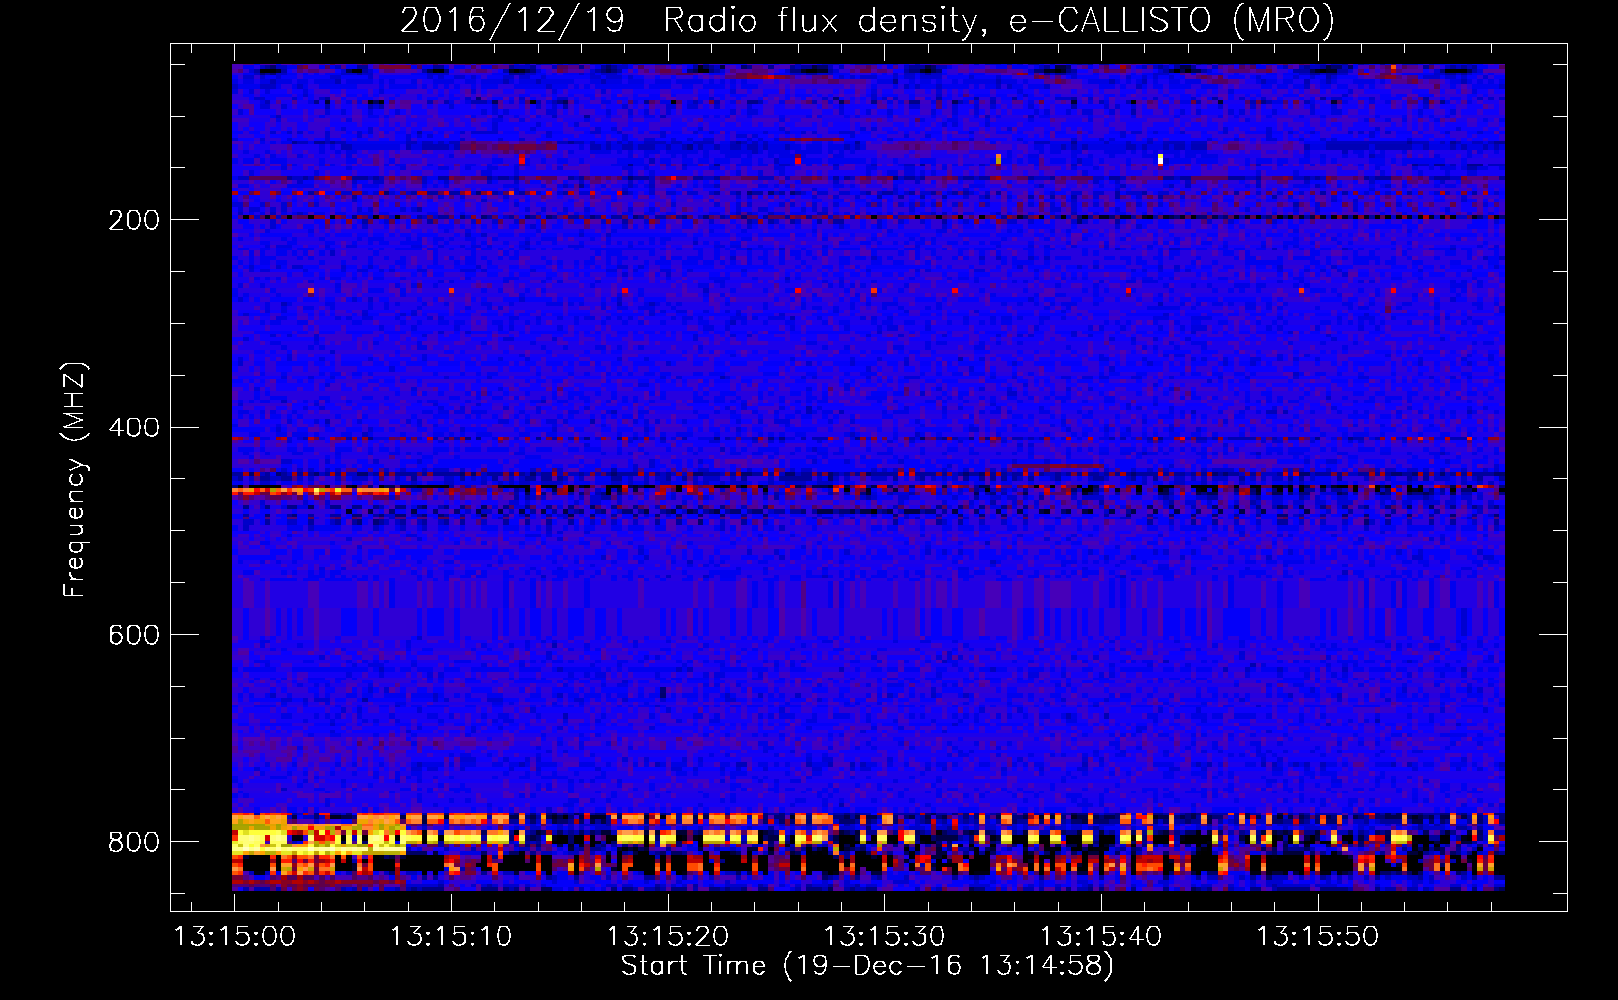Click the "13:15:50" time tick label
This screenshot has width=1618, height=1000.
tap(1317, 937)
